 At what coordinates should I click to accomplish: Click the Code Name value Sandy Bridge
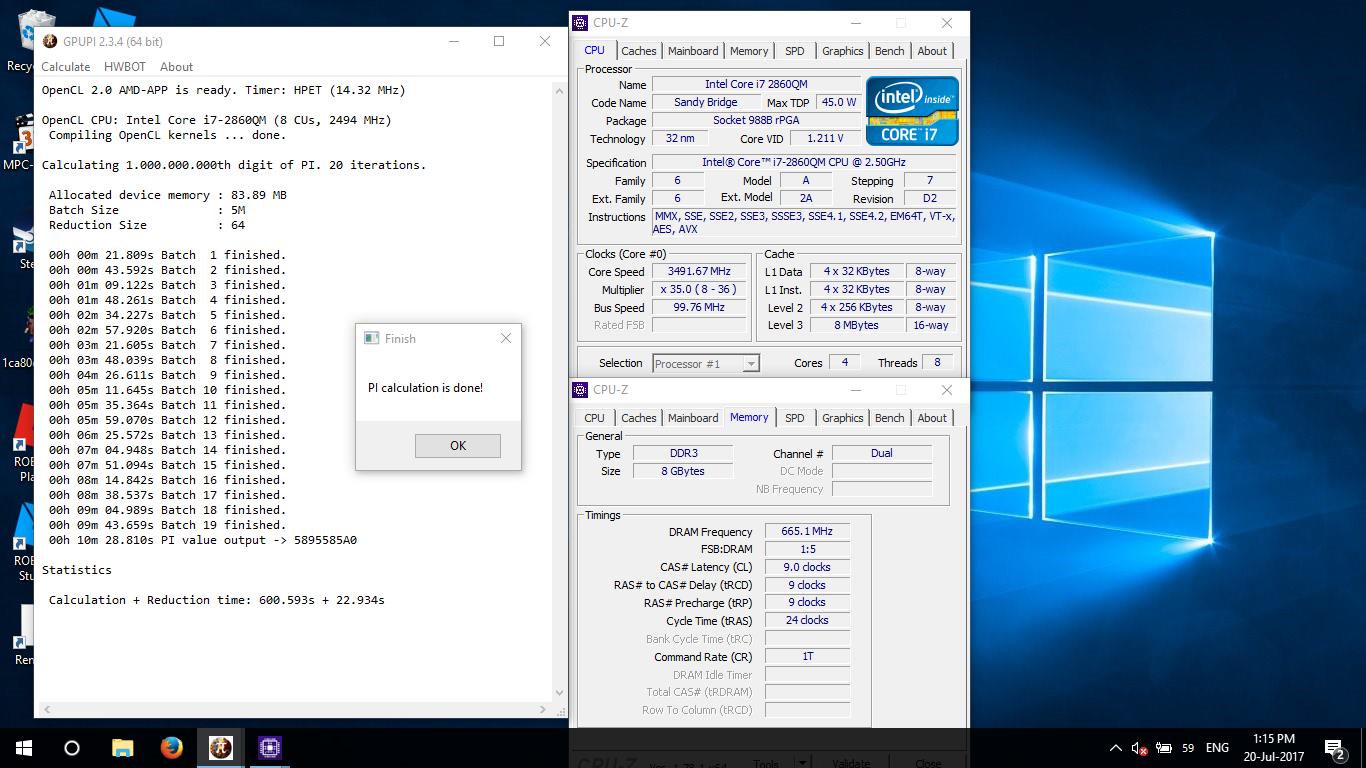tap(706, 102)
